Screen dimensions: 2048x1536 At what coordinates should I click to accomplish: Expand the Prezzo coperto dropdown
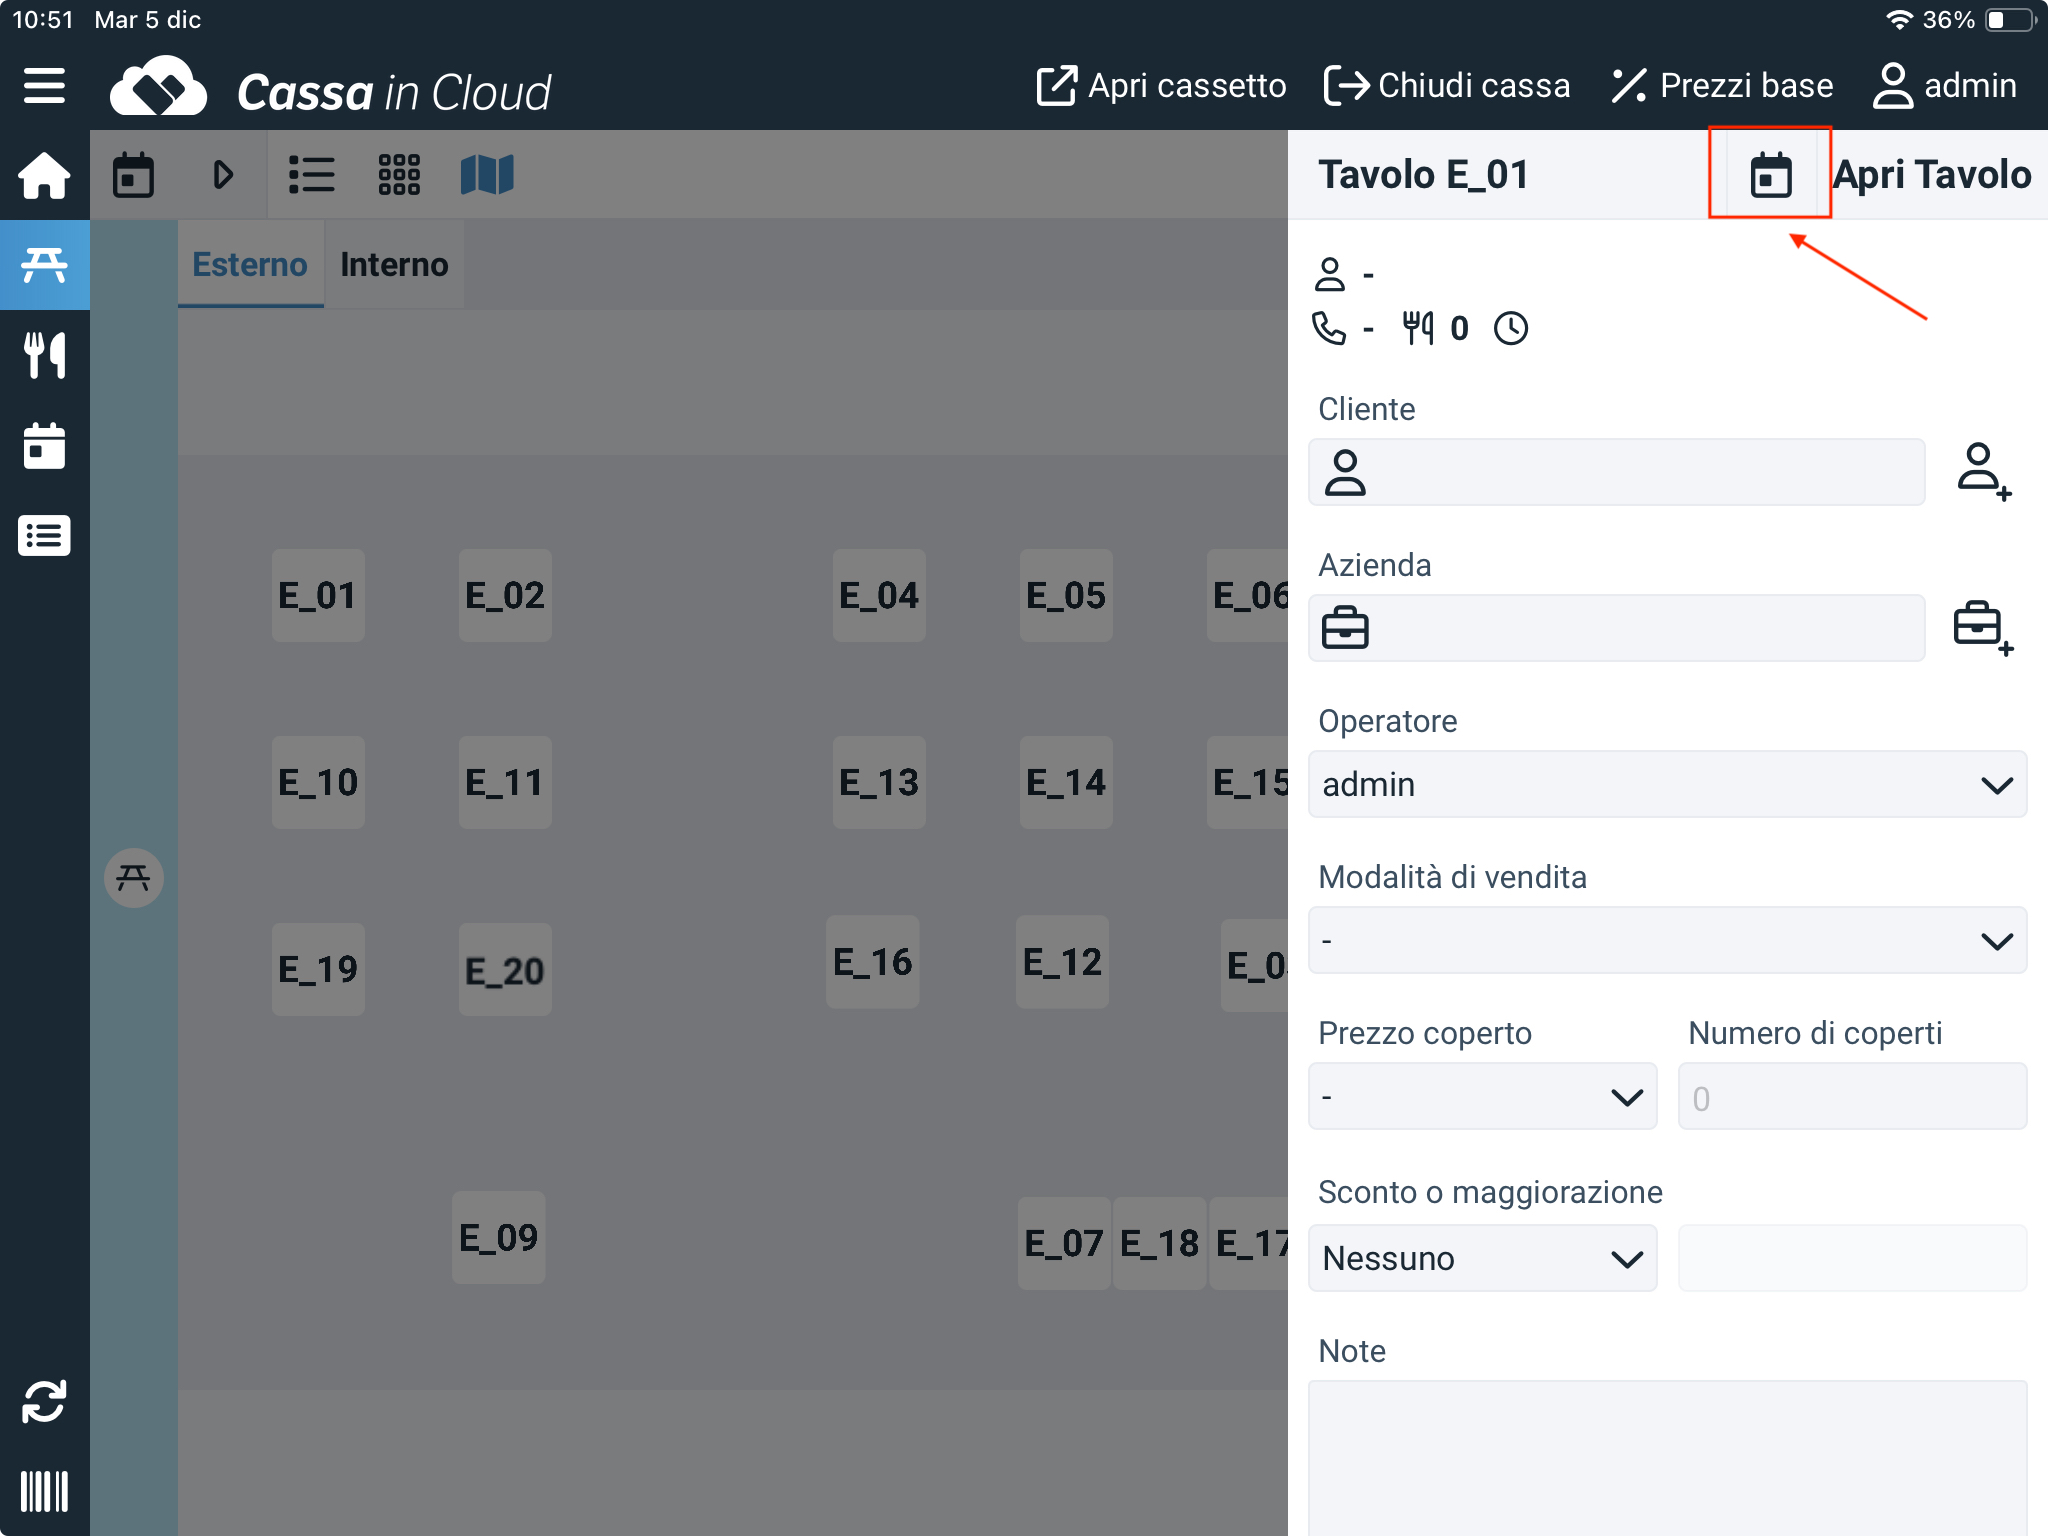point(1482,1097)
